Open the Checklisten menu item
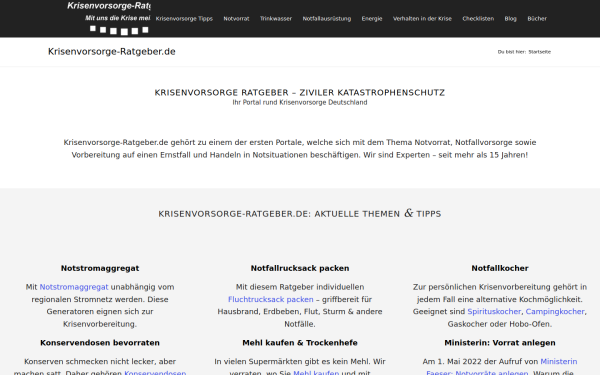600x375 pixels. 478,18
